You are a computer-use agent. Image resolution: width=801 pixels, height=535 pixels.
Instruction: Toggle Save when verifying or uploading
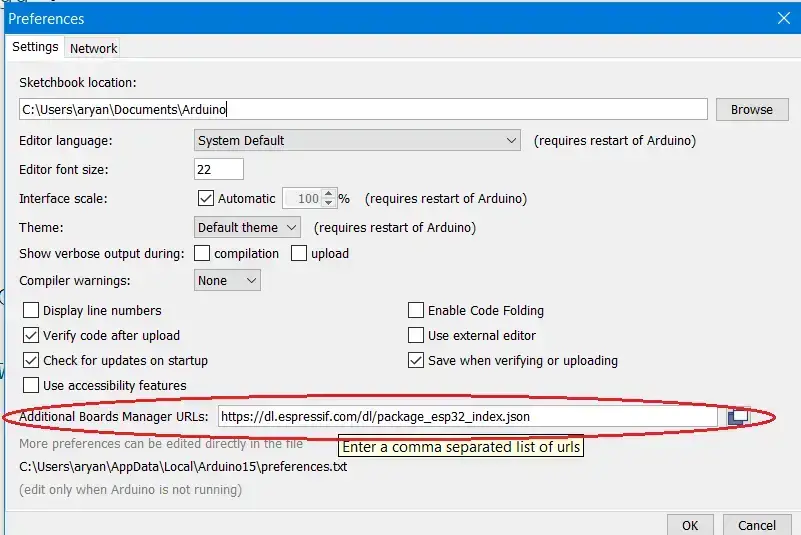point(416,360)
